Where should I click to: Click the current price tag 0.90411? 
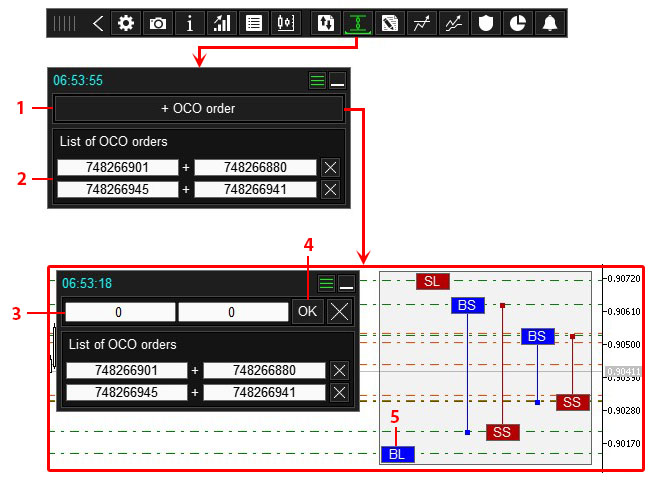[x=623, y=372]
